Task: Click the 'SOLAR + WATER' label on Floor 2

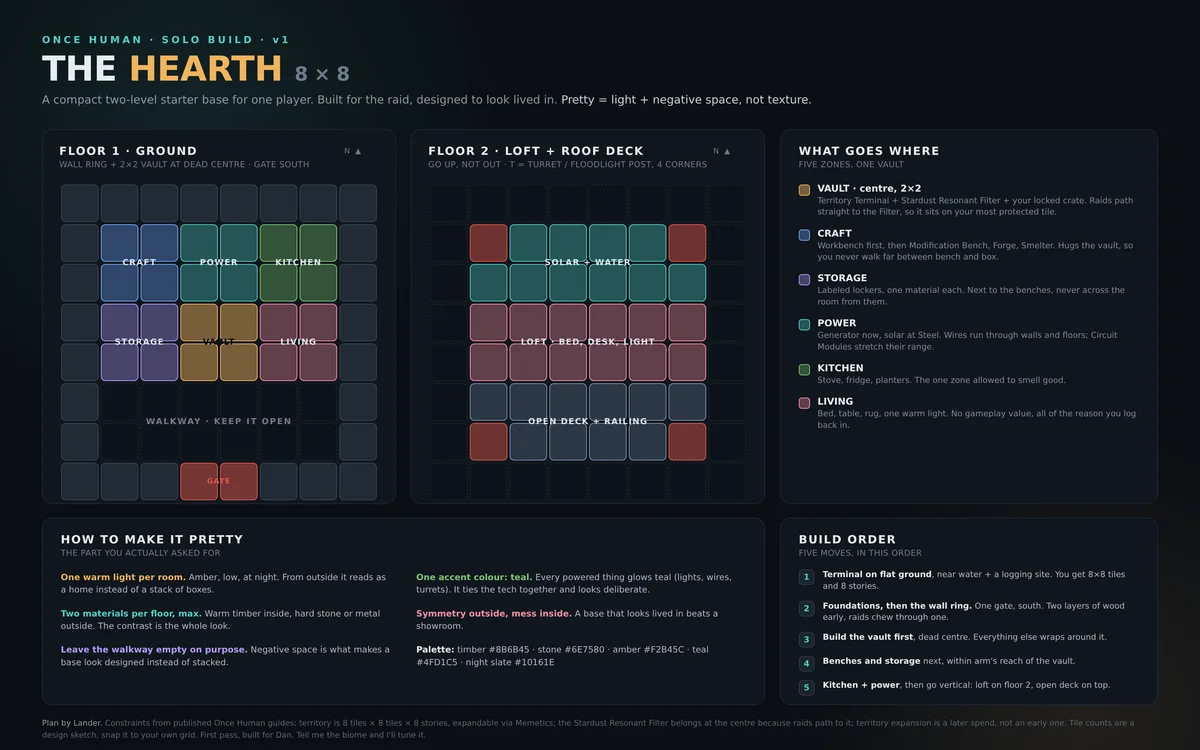Action: tap(588, 262)
